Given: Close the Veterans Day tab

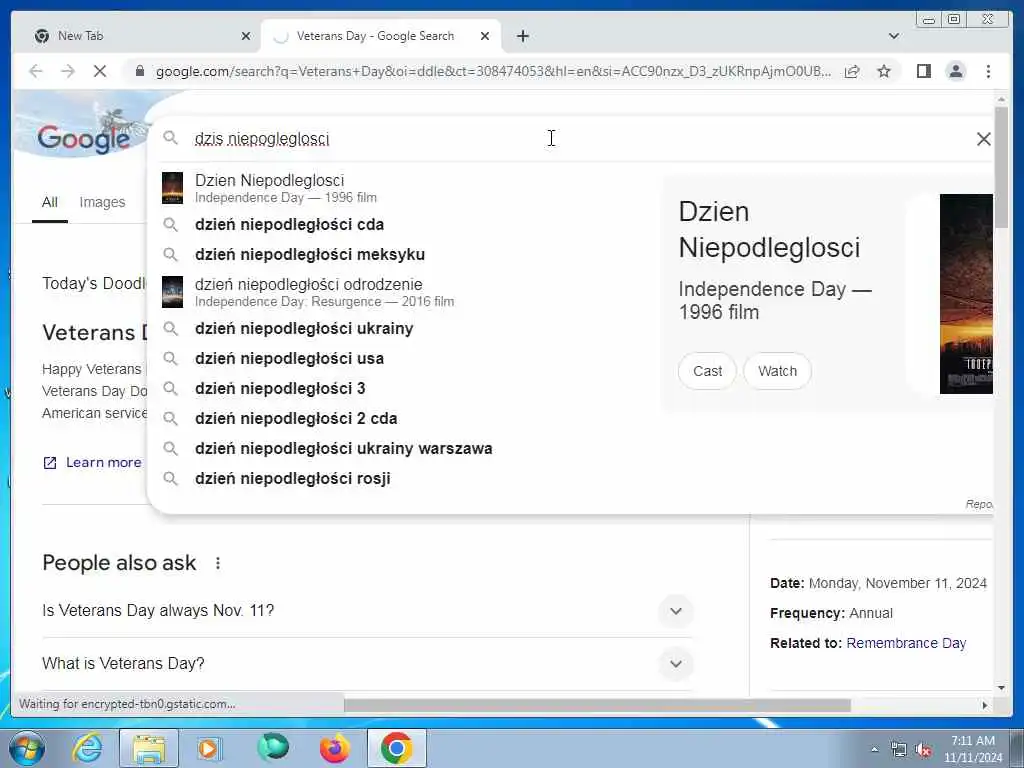Looking at the screenshot, I should point(485,36).
